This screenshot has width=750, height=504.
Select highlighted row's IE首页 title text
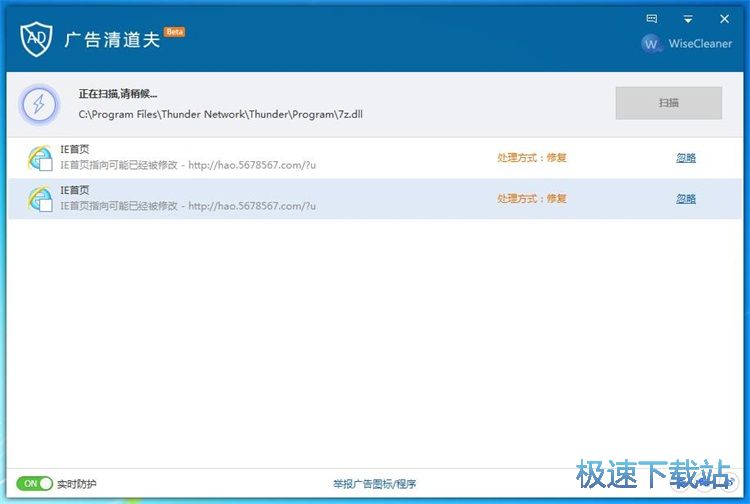[75, 190]
